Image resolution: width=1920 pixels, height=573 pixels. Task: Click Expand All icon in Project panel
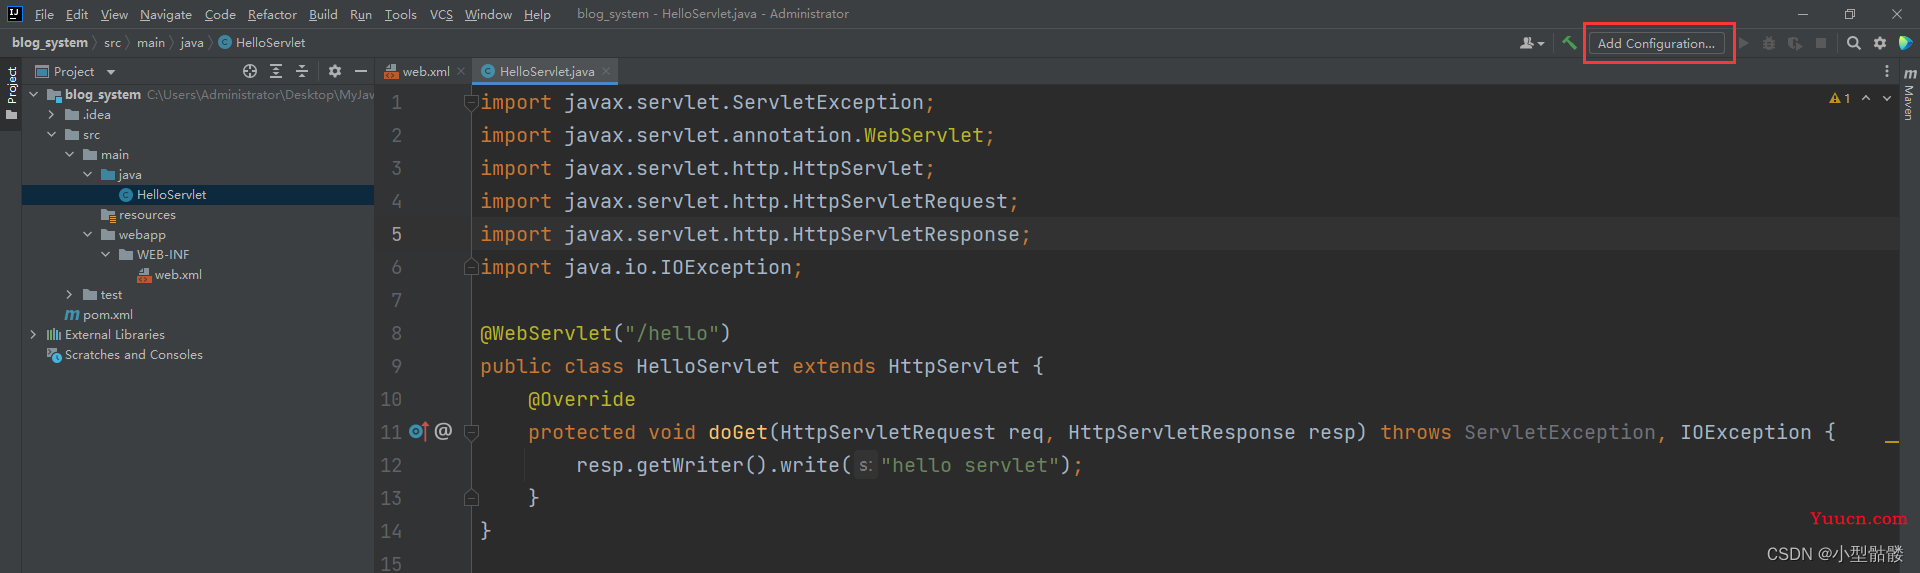[276, 71]
